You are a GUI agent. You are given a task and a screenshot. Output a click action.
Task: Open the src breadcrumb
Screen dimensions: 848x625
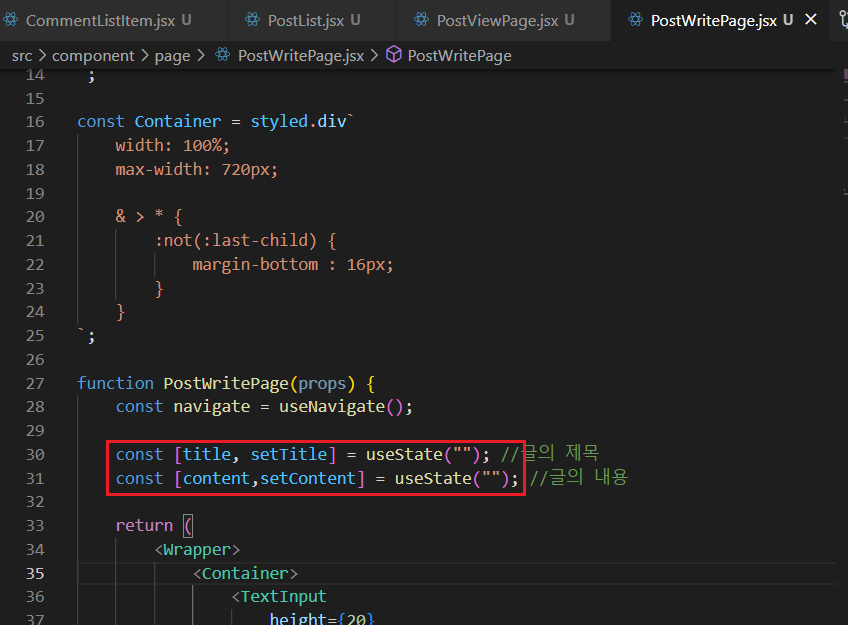[22, 56]
